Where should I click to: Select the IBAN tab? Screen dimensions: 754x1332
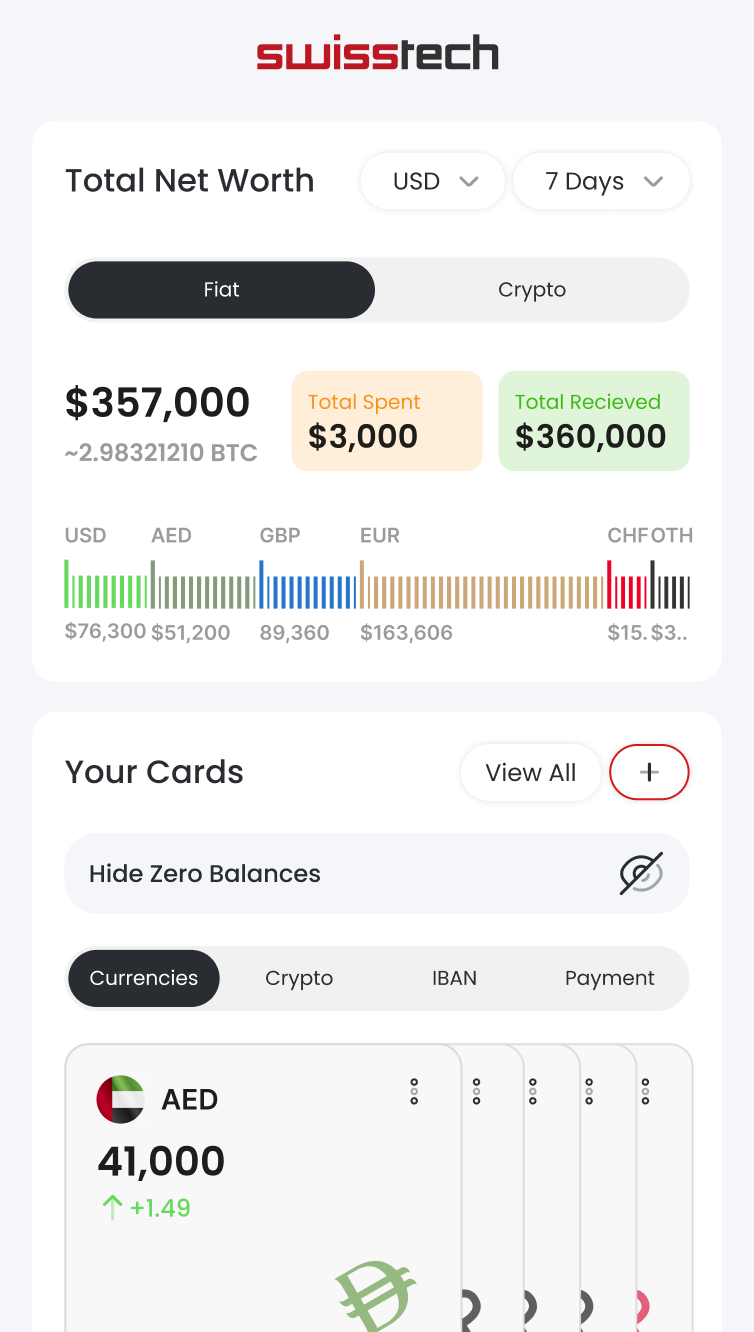pos(454,978)
